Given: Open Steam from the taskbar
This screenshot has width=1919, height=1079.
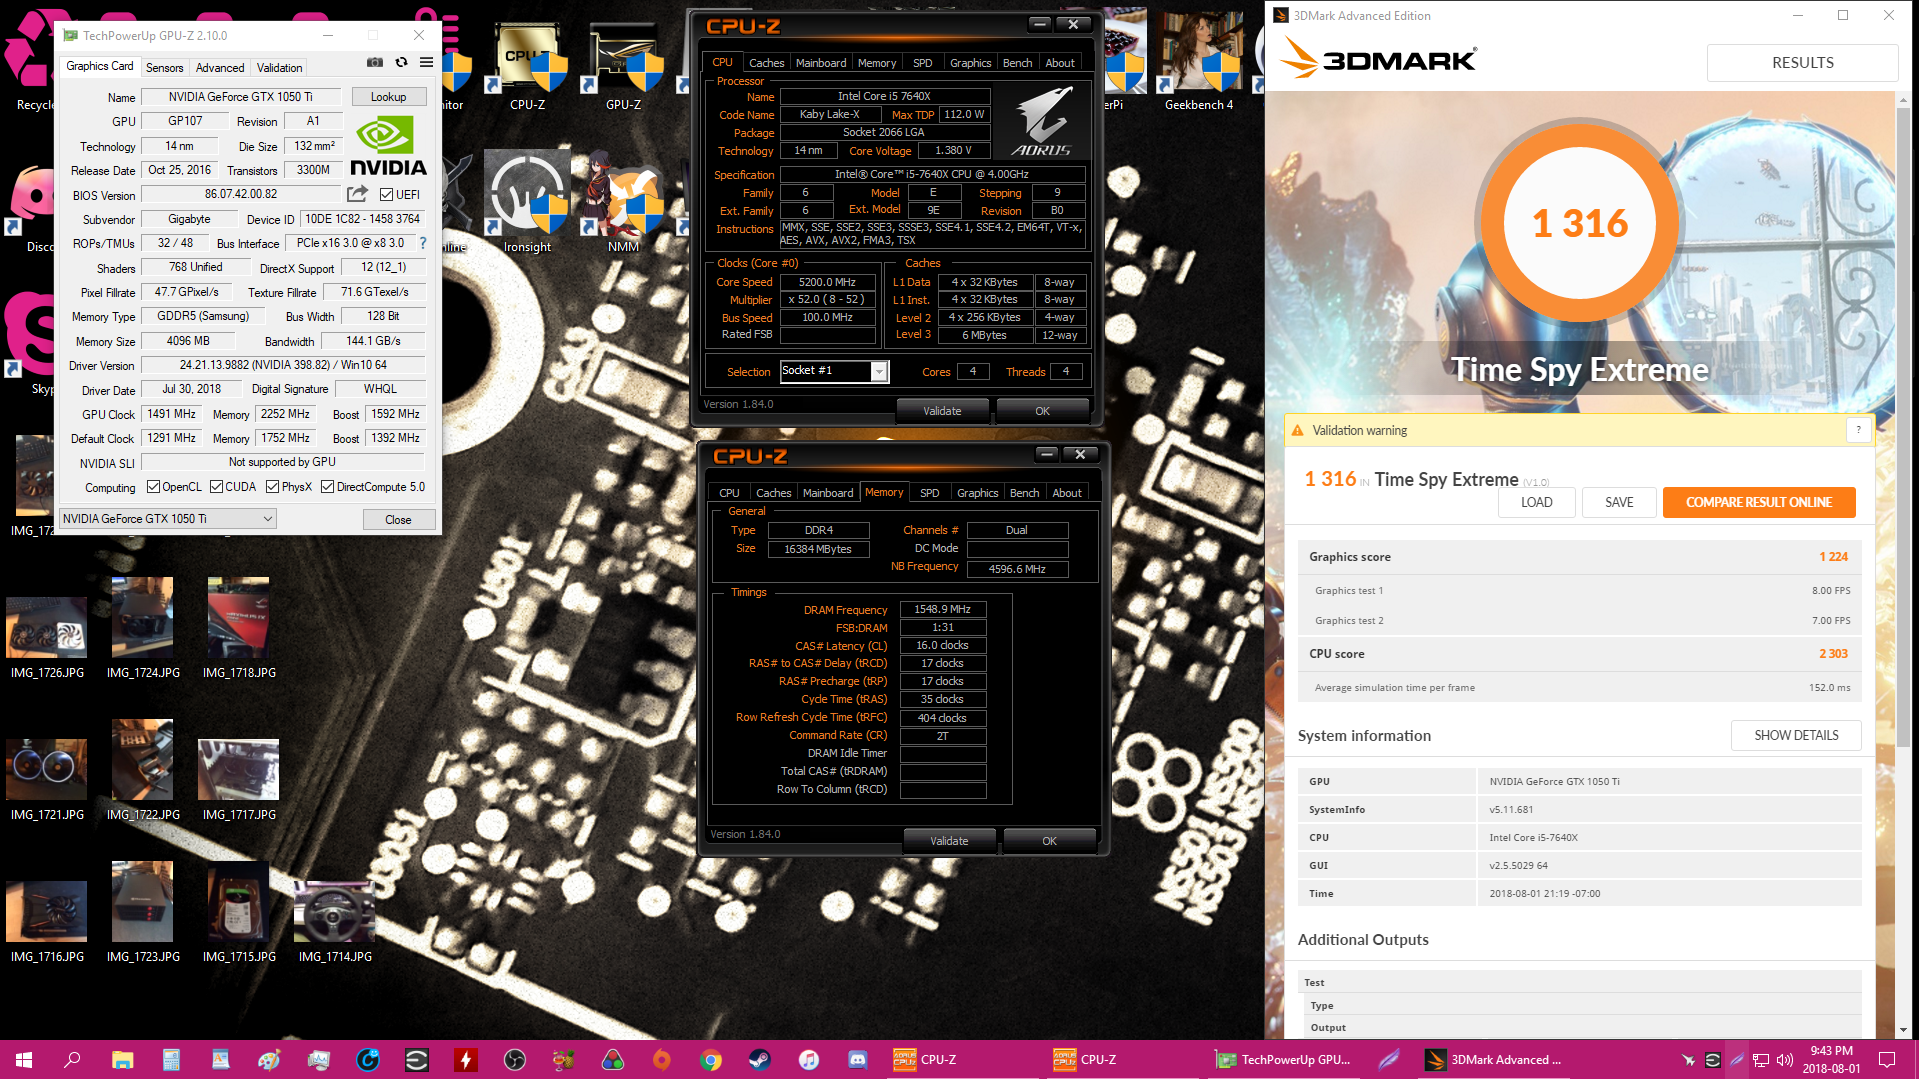Looking at the screenshot, I should [760, 1059].
